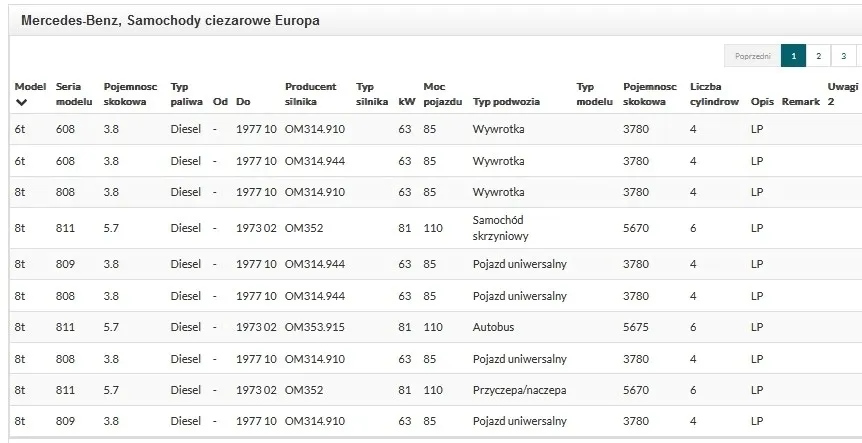862x443 pixels.
Task: Go to page 3 of results
Action: point(843,56)
